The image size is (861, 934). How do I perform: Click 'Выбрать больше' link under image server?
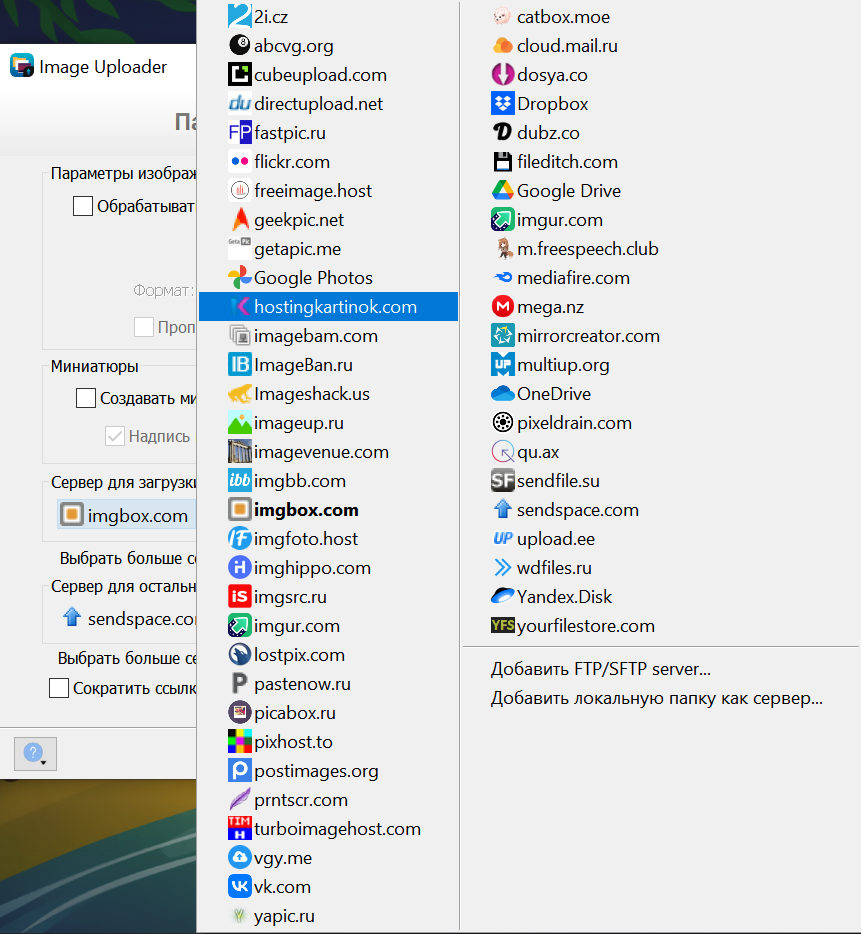(128, 558)
